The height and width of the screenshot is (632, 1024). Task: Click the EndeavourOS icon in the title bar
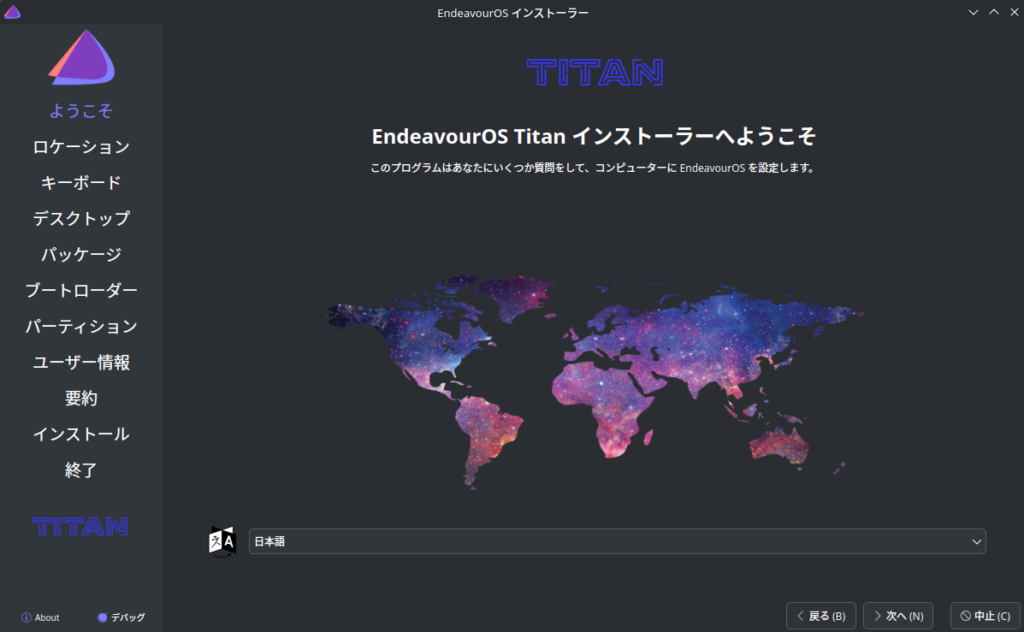coord(12,12)
